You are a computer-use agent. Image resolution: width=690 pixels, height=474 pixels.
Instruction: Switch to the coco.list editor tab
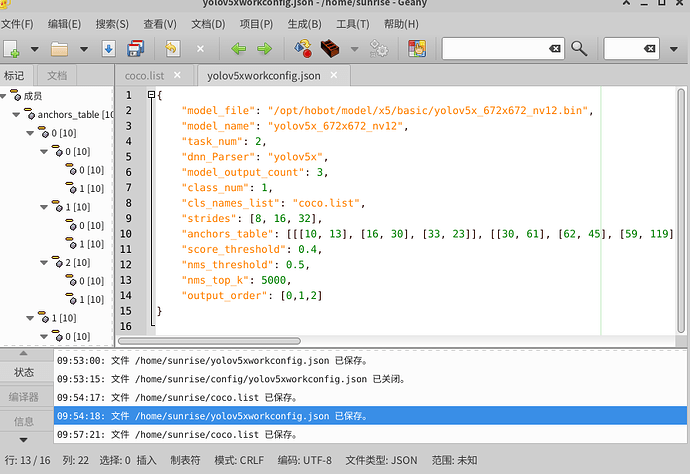tap(144, 76)
